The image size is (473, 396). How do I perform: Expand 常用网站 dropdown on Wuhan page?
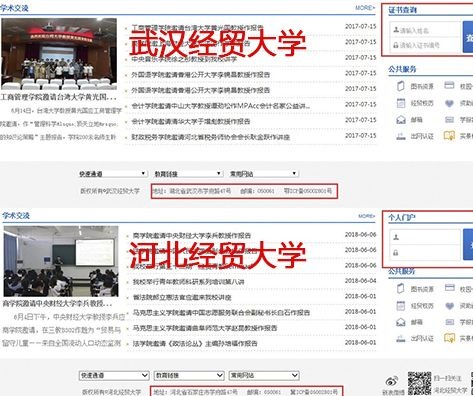[264, 174]
